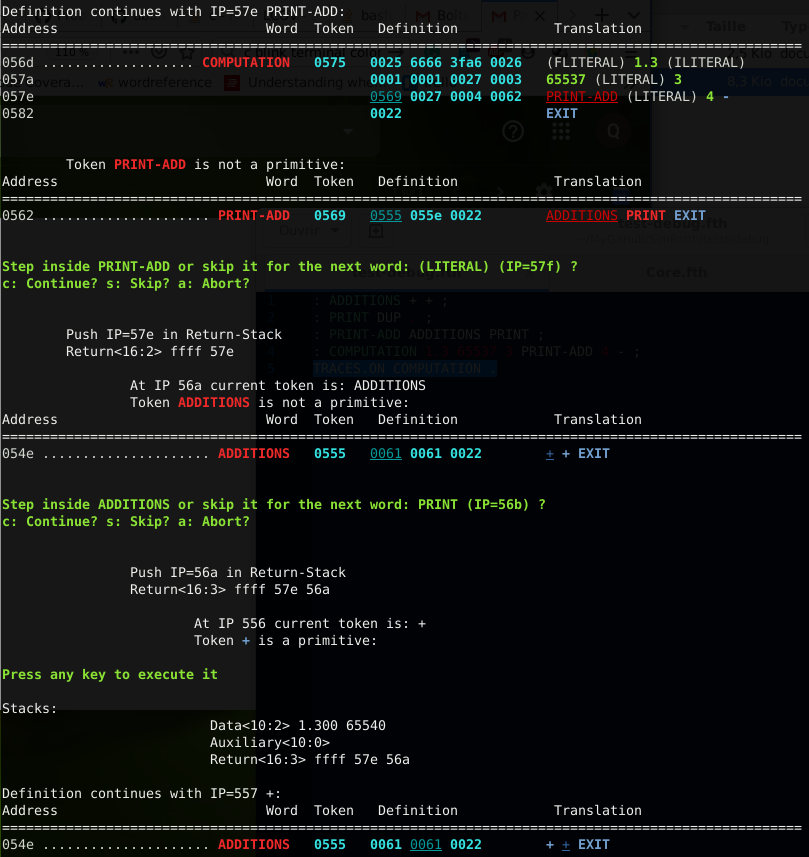Click the forward navigation chevron icon
Viewport: 809px width, 857px height.
click(571, 14)
